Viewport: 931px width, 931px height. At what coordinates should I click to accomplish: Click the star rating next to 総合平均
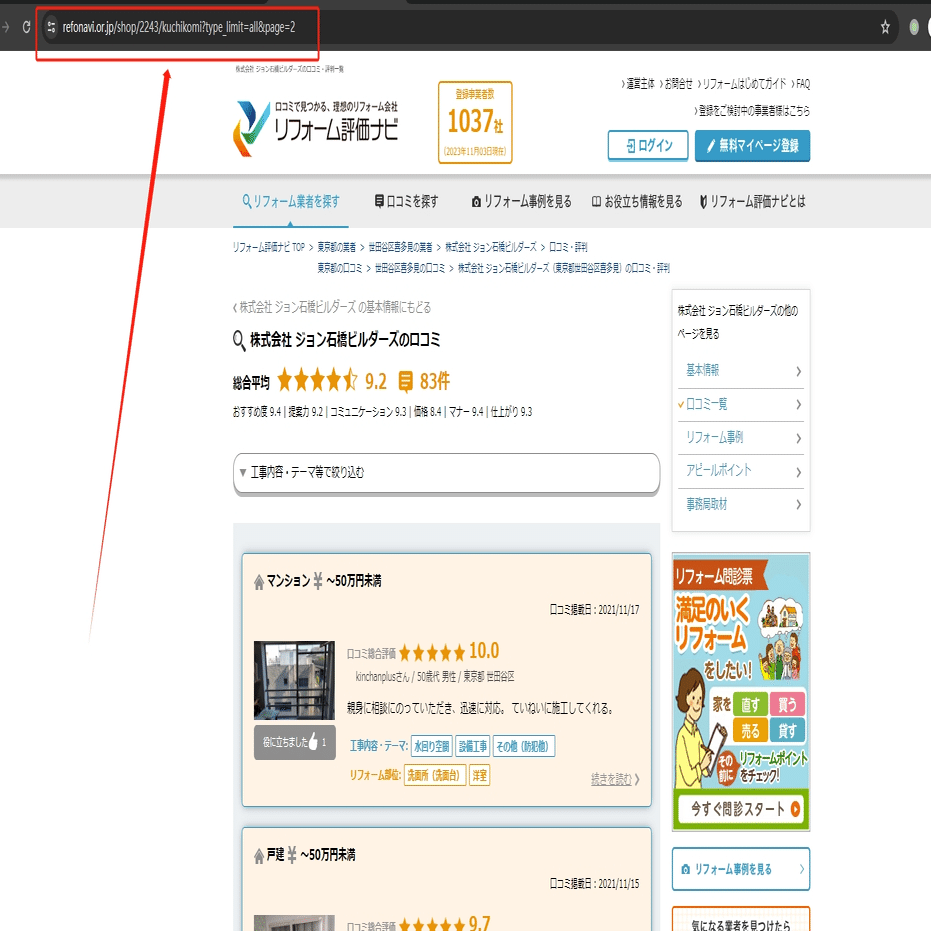click(x=317, y=380)
